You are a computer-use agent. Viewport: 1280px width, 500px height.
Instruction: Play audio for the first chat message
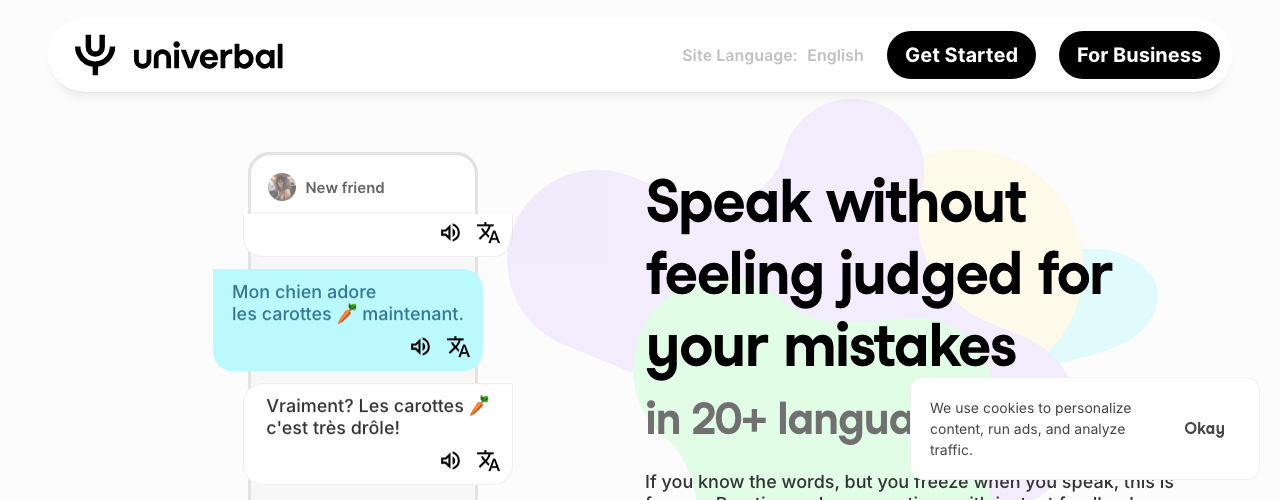coord(450,233)
